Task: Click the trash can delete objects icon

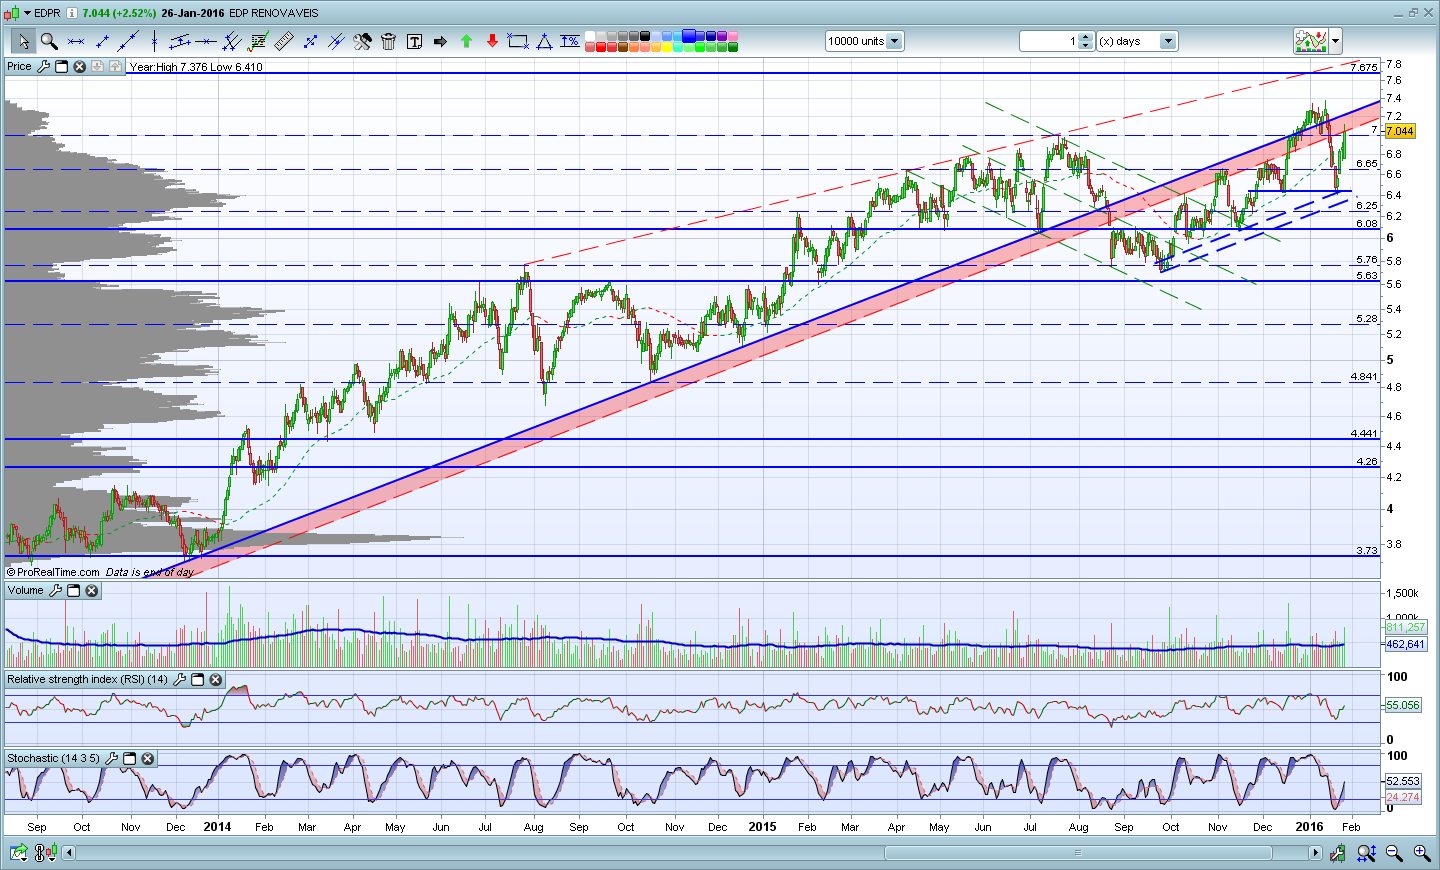Action: click(388, 41)
